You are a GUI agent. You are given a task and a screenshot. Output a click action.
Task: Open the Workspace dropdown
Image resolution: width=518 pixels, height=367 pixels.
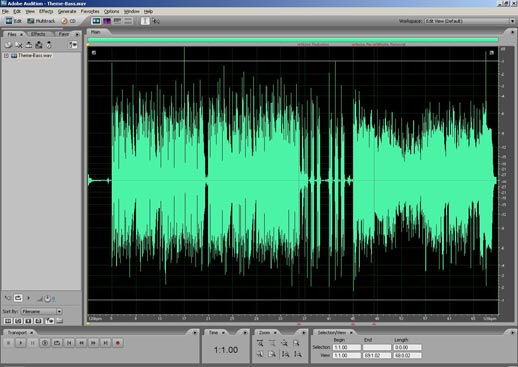(470, 21)
